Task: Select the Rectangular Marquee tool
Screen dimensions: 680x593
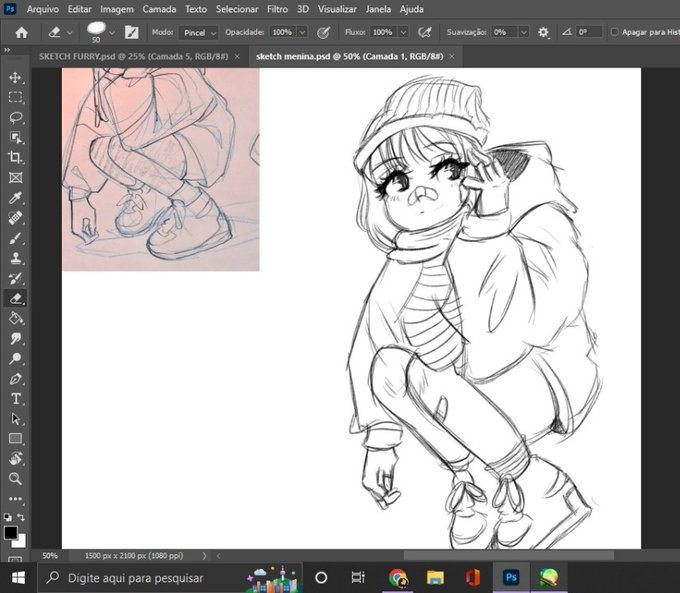Action: 16,98
